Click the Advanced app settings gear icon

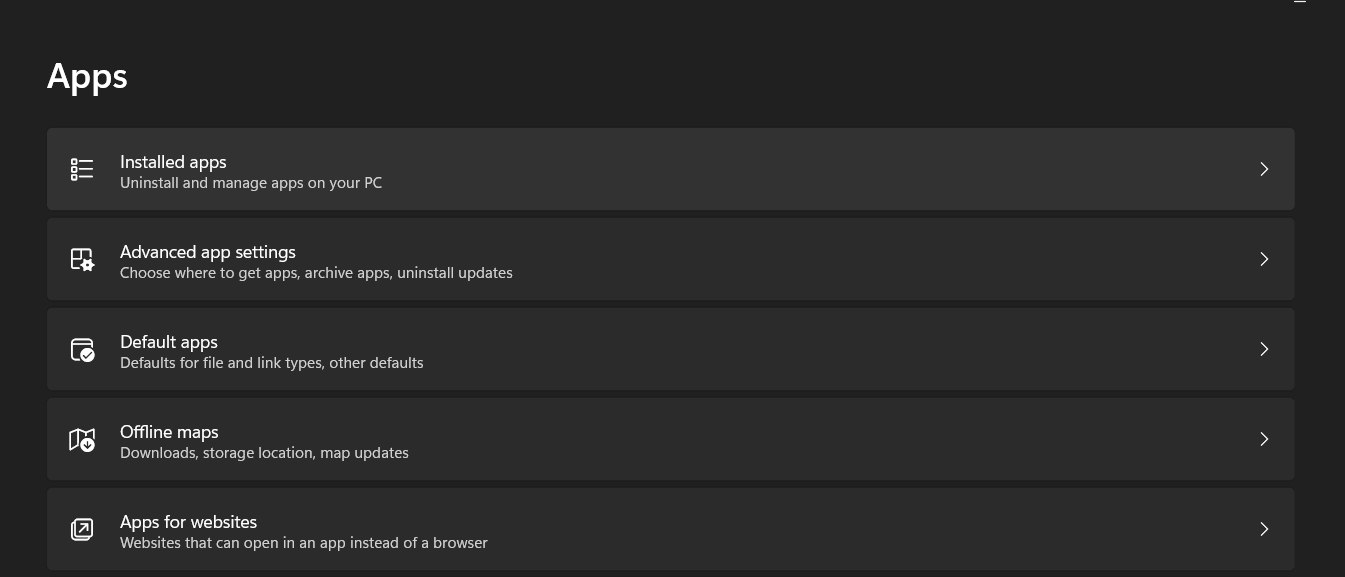(x=82, y=259)
